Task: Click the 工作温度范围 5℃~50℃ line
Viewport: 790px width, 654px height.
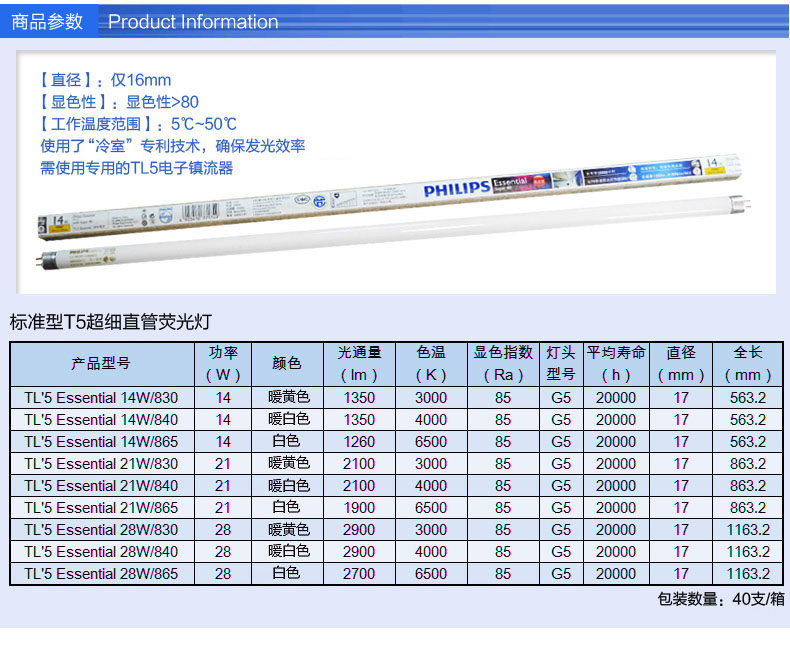Action: (138, 124)
